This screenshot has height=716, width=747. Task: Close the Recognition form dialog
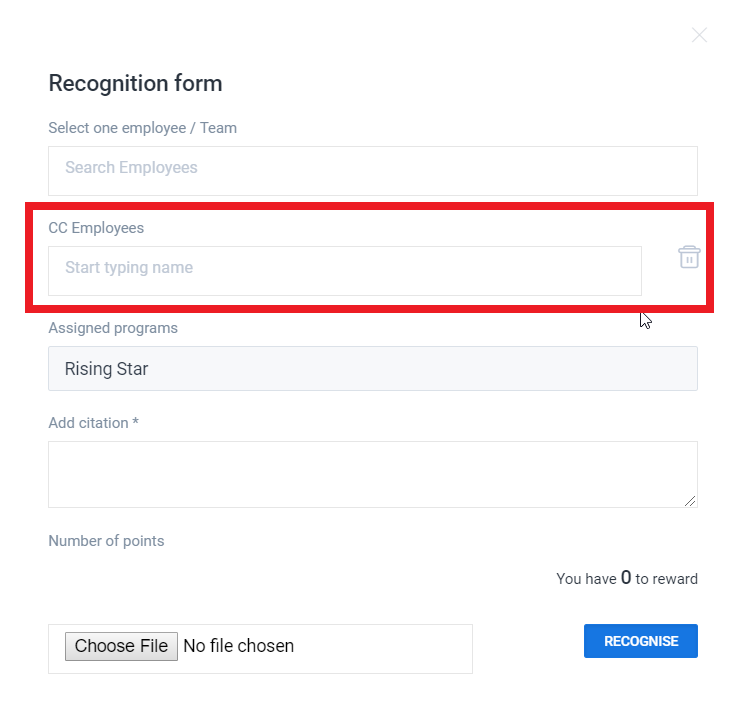699,35
